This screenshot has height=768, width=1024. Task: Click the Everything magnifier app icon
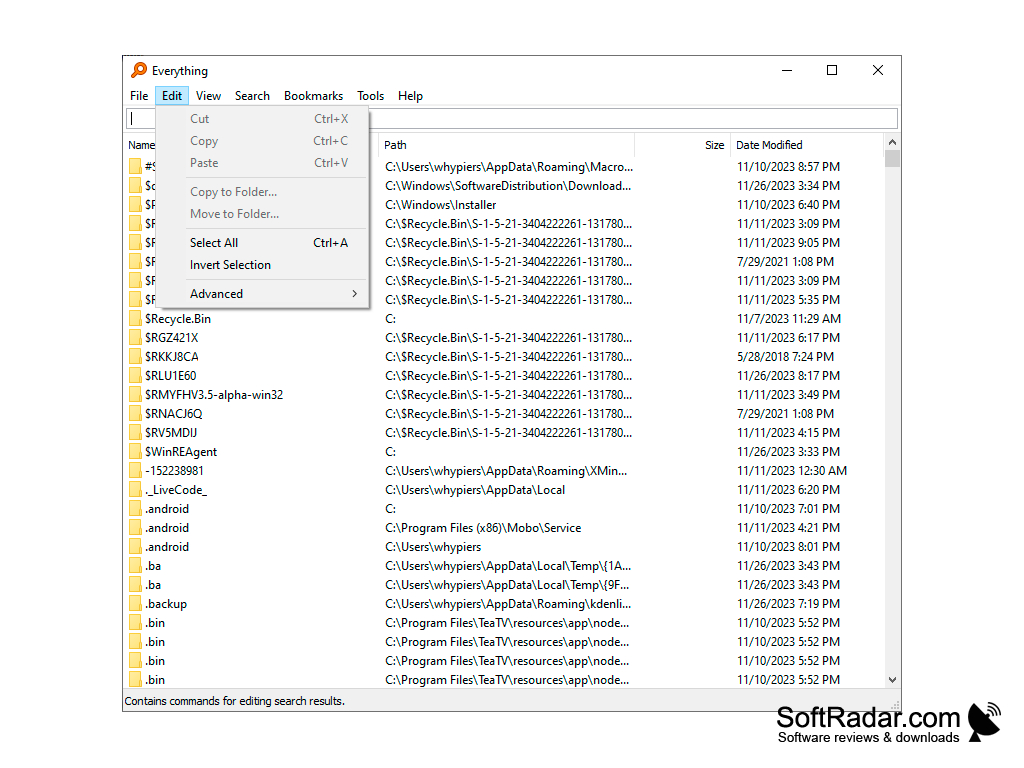tap(139, 70)
